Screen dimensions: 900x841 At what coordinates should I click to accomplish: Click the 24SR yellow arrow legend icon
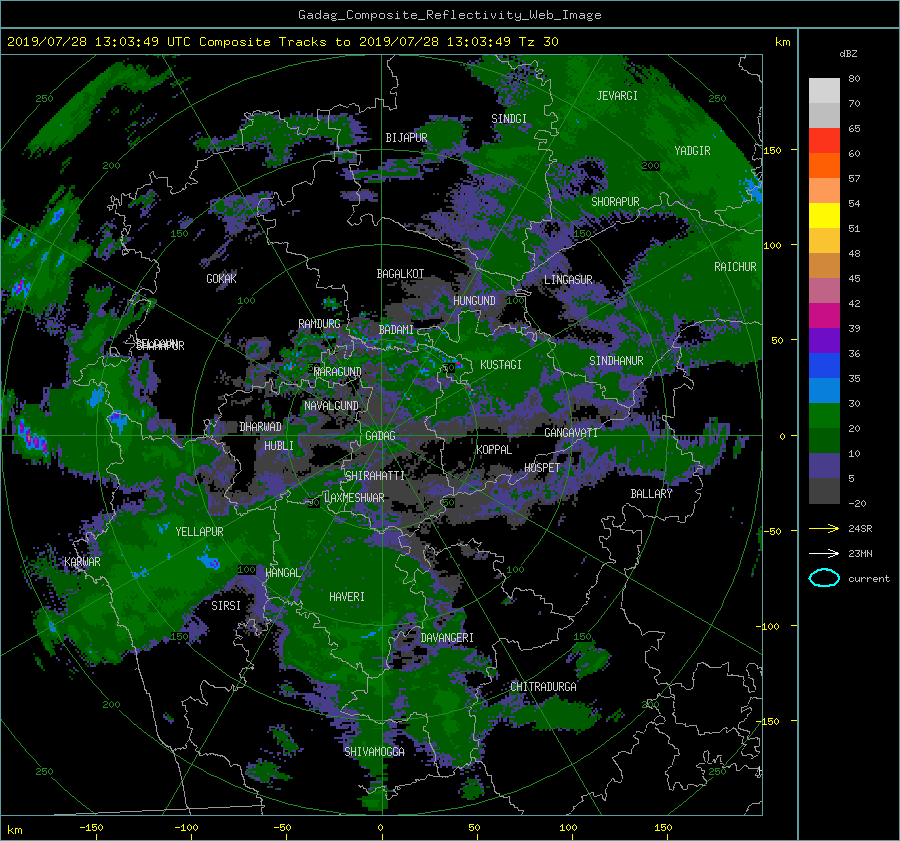pyautogui.click(x=824, y=528)
